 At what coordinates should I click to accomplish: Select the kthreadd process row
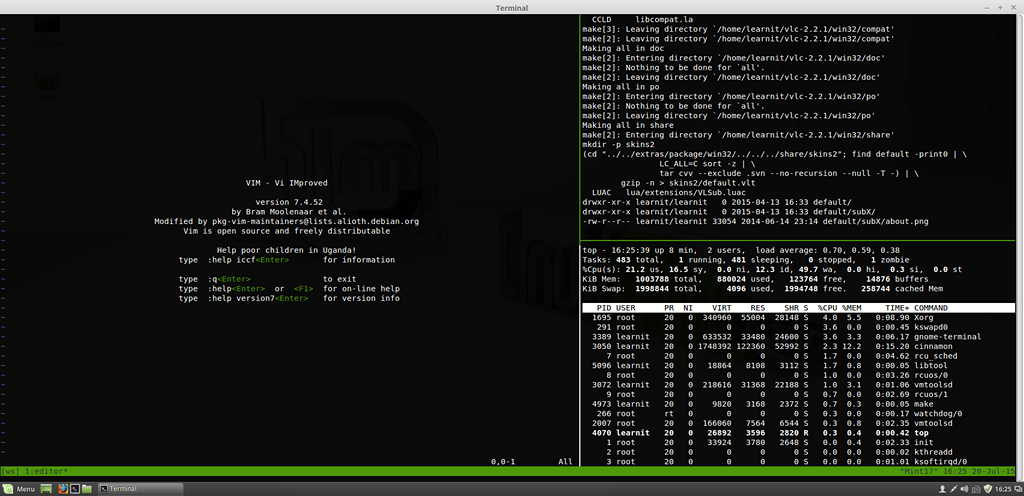point(798,452)
